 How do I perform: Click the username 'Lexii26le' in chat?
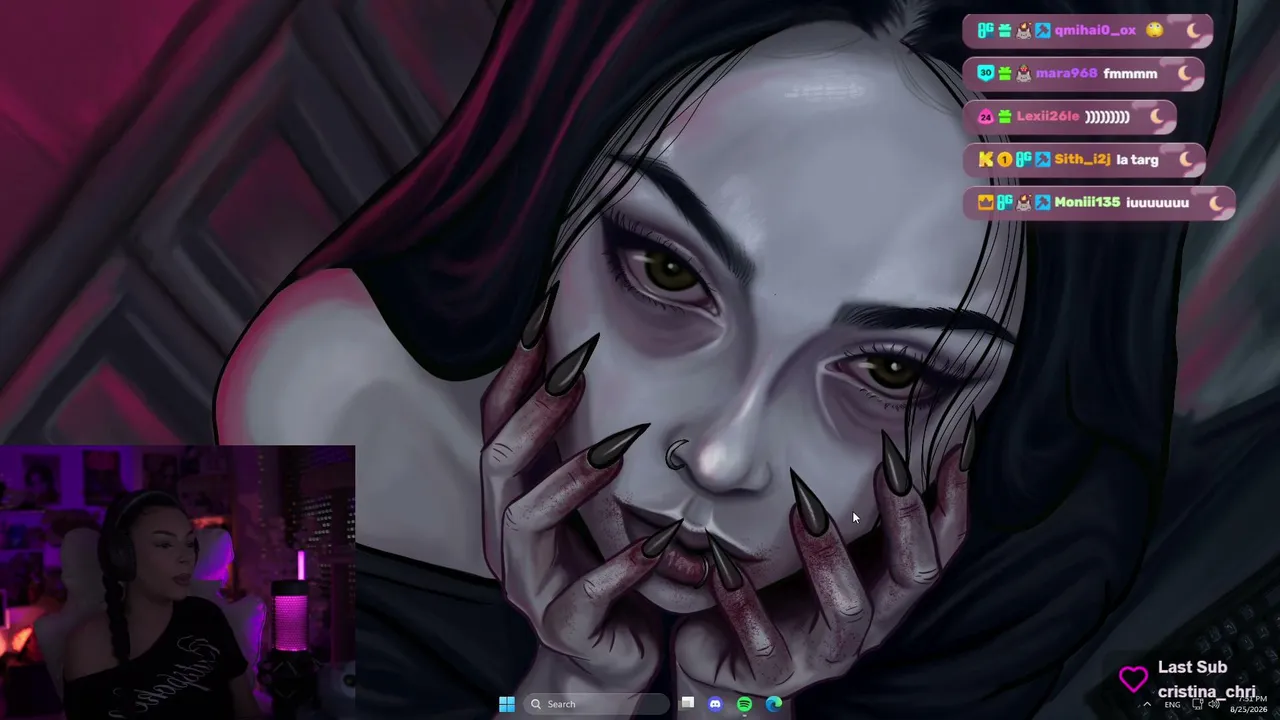(1047, 116)
